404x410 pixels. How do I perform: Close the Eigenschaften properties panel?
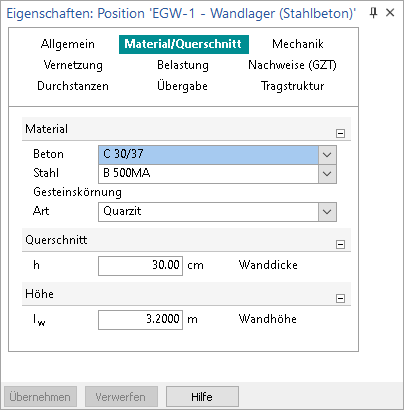[x=390, y=13]
